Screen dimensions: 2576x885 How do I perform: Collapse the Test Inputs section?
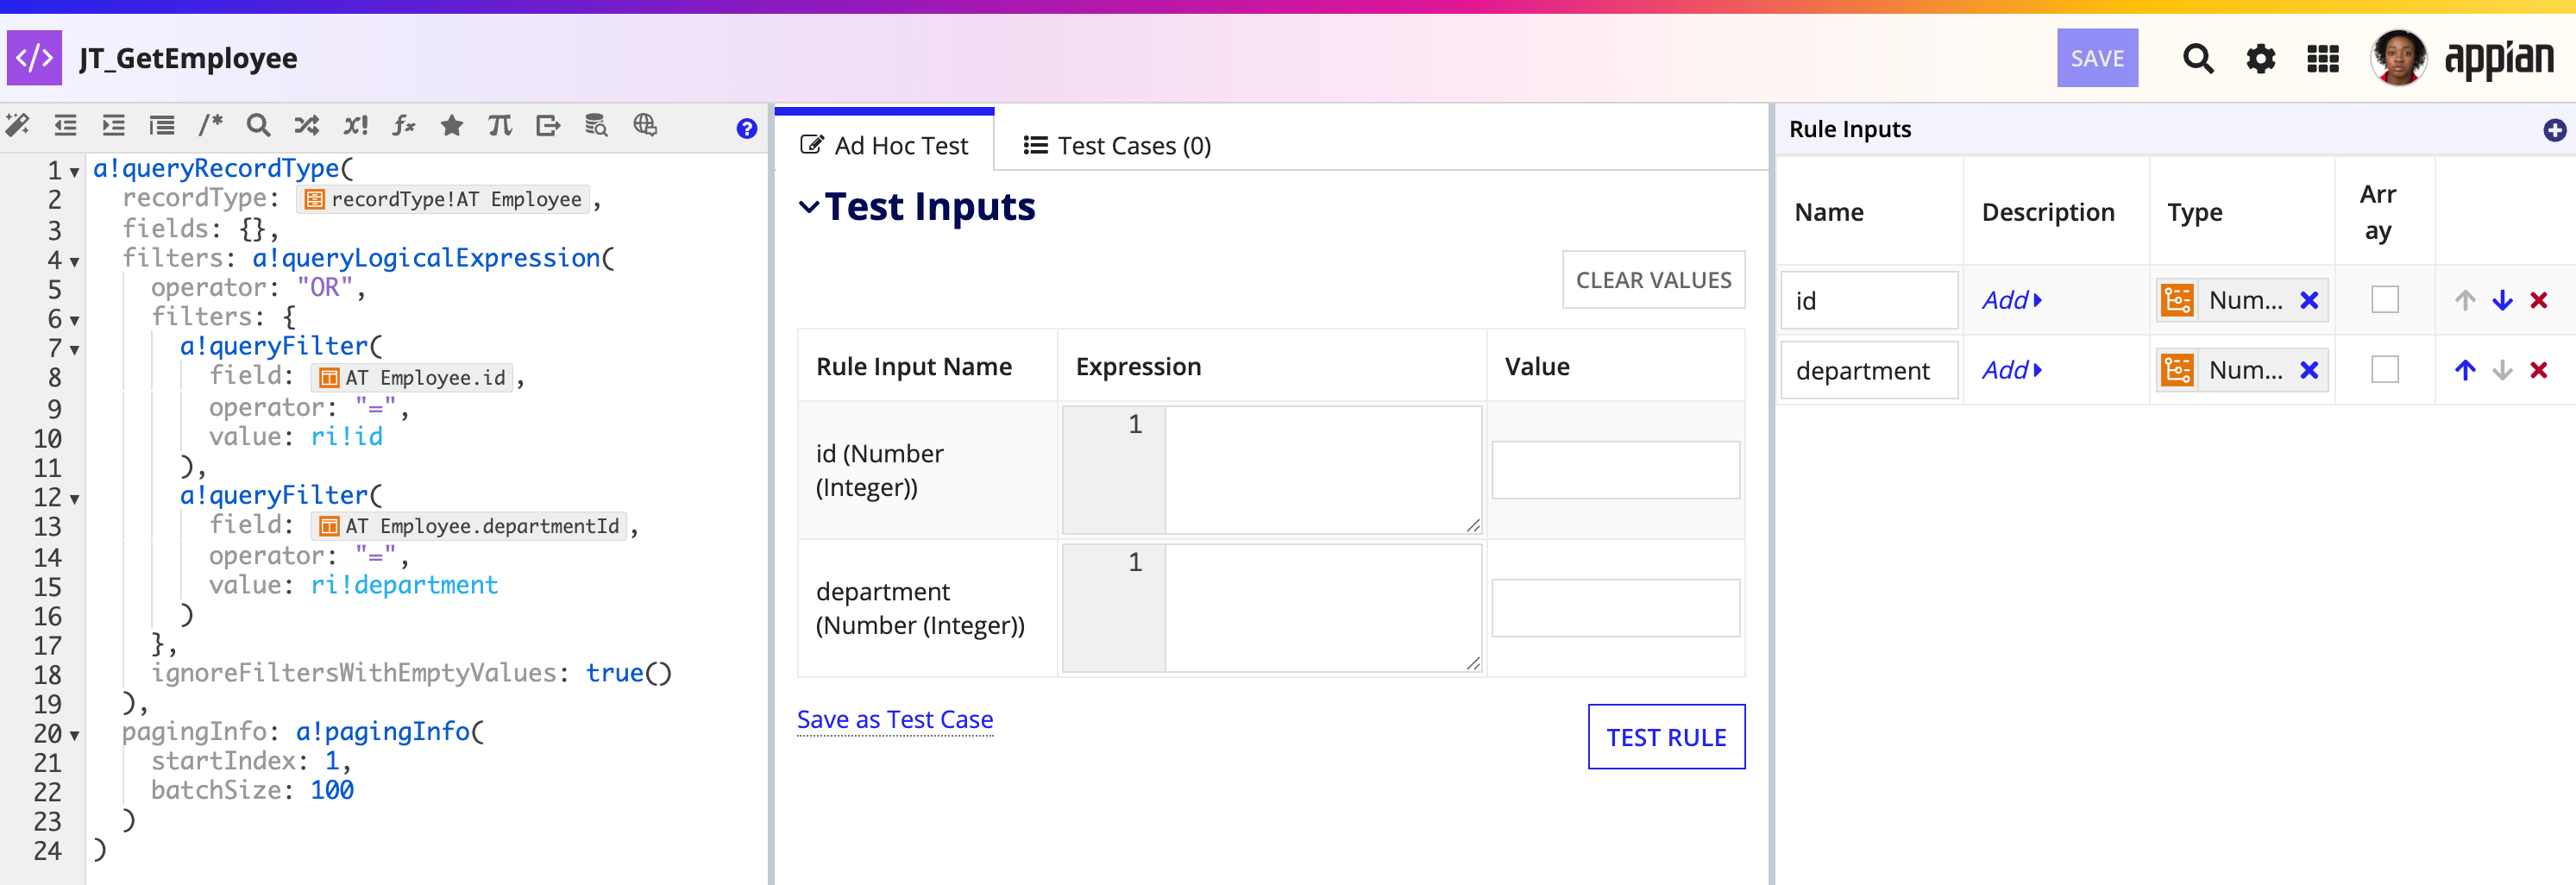click(x=808, y=207)
